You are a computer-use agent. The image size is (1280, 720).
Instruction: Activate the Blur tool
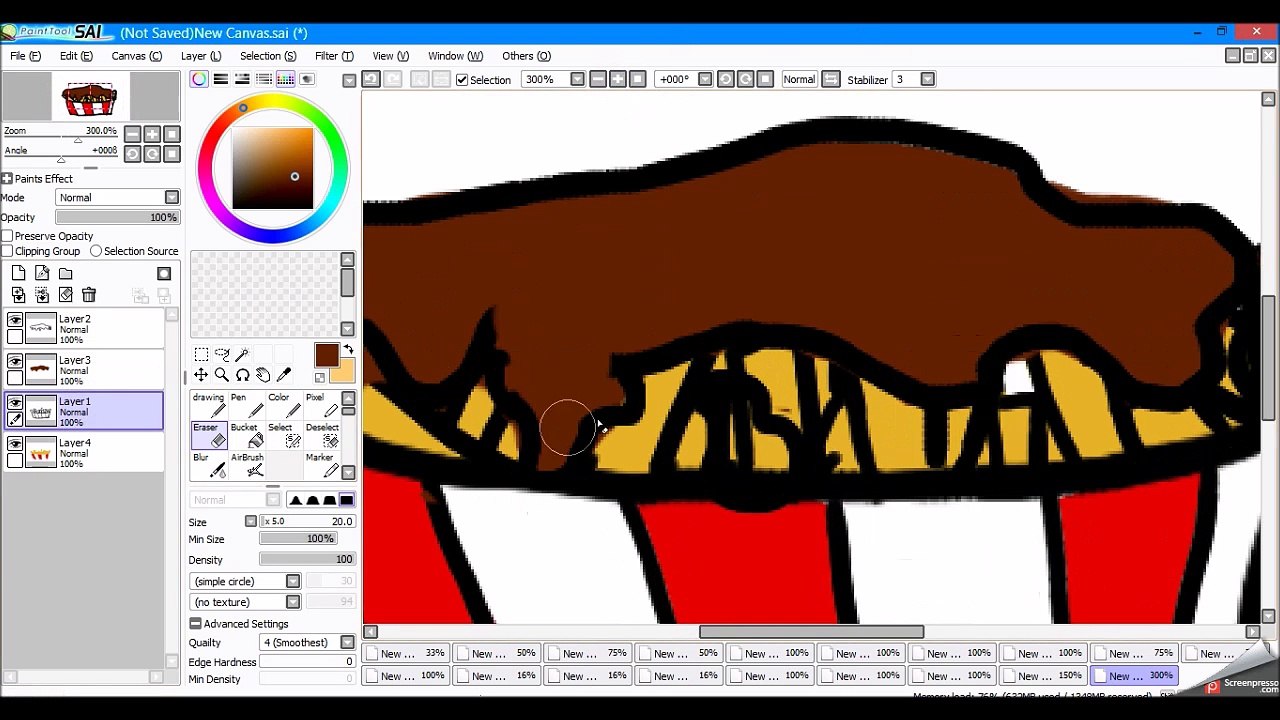(x=209, y=465)
